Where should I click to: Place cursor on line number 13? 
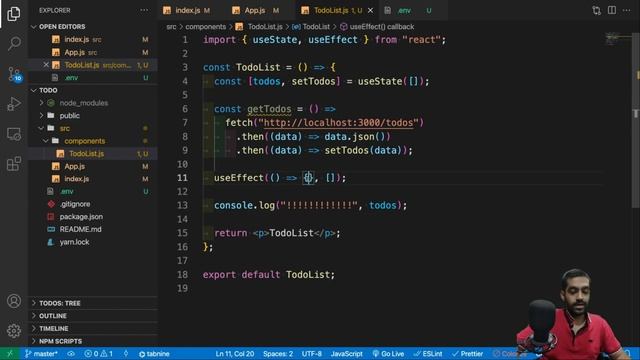[x=182, y=205]
